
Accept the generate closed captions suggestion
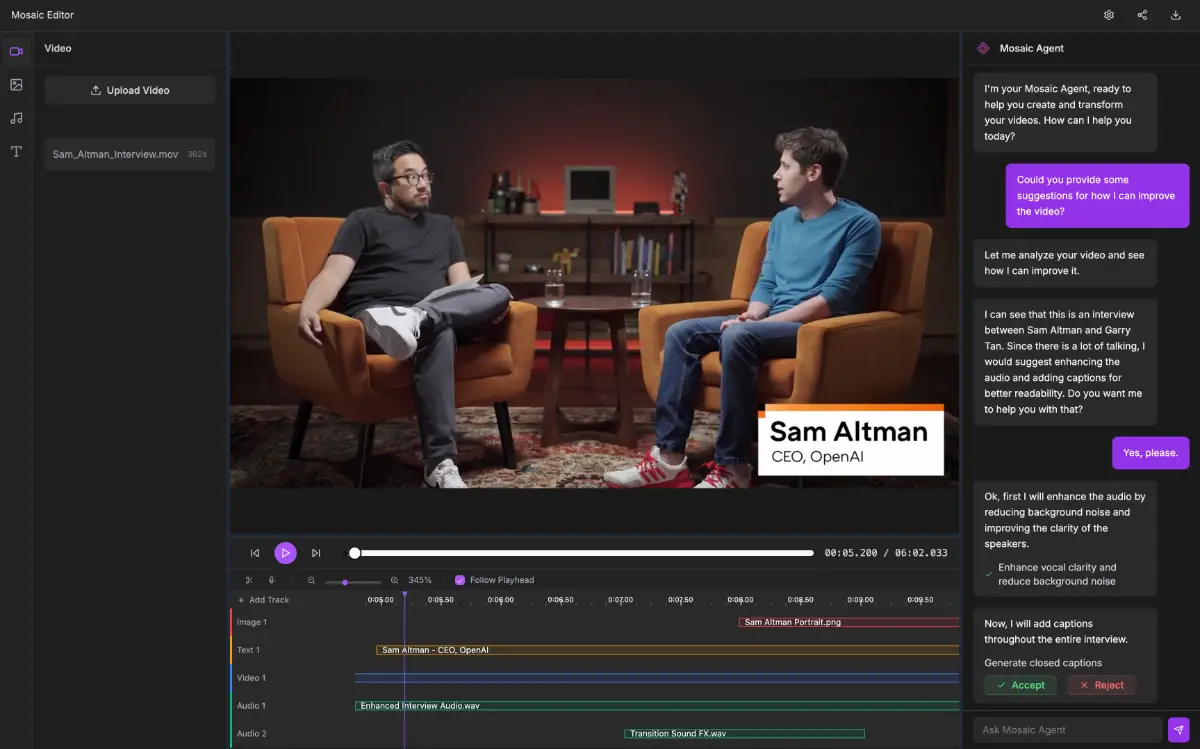tap(1020, 685)
